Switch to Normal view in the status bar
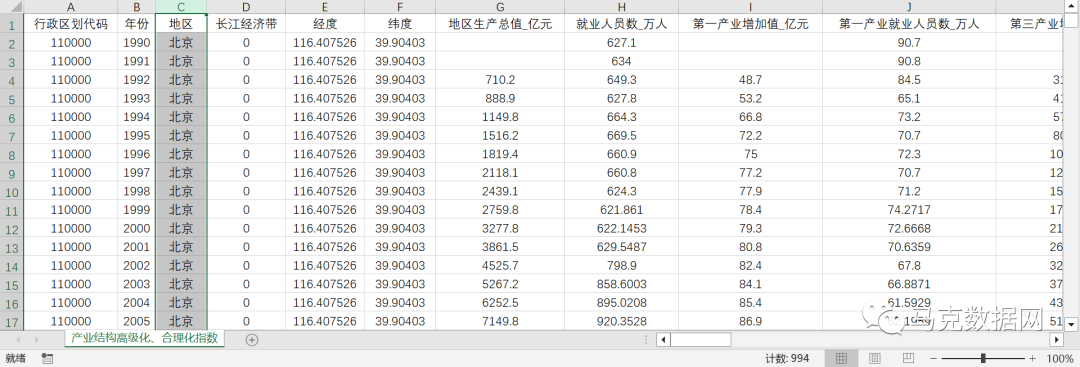 tap(840, 358)
